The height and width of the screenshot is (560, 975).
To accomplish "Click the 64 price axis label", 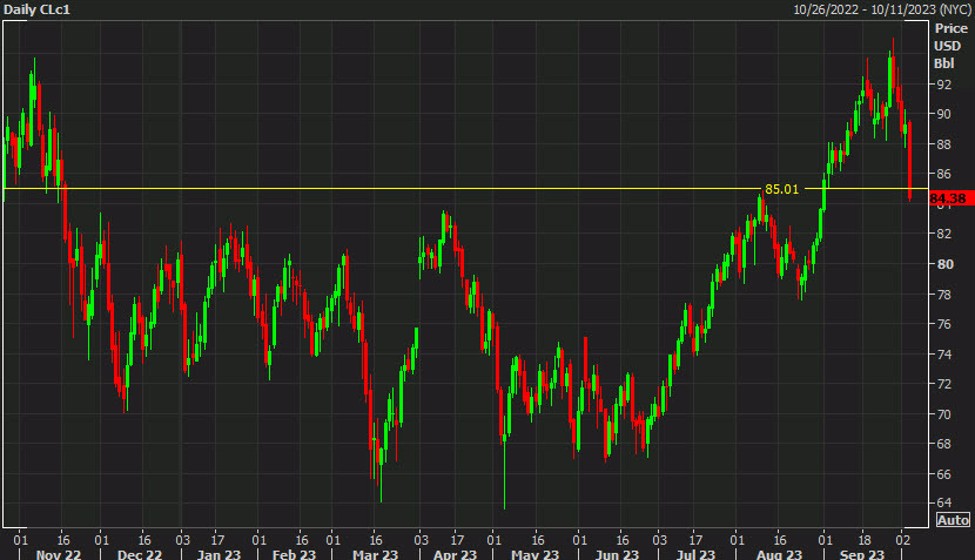I will pos(942,503).
